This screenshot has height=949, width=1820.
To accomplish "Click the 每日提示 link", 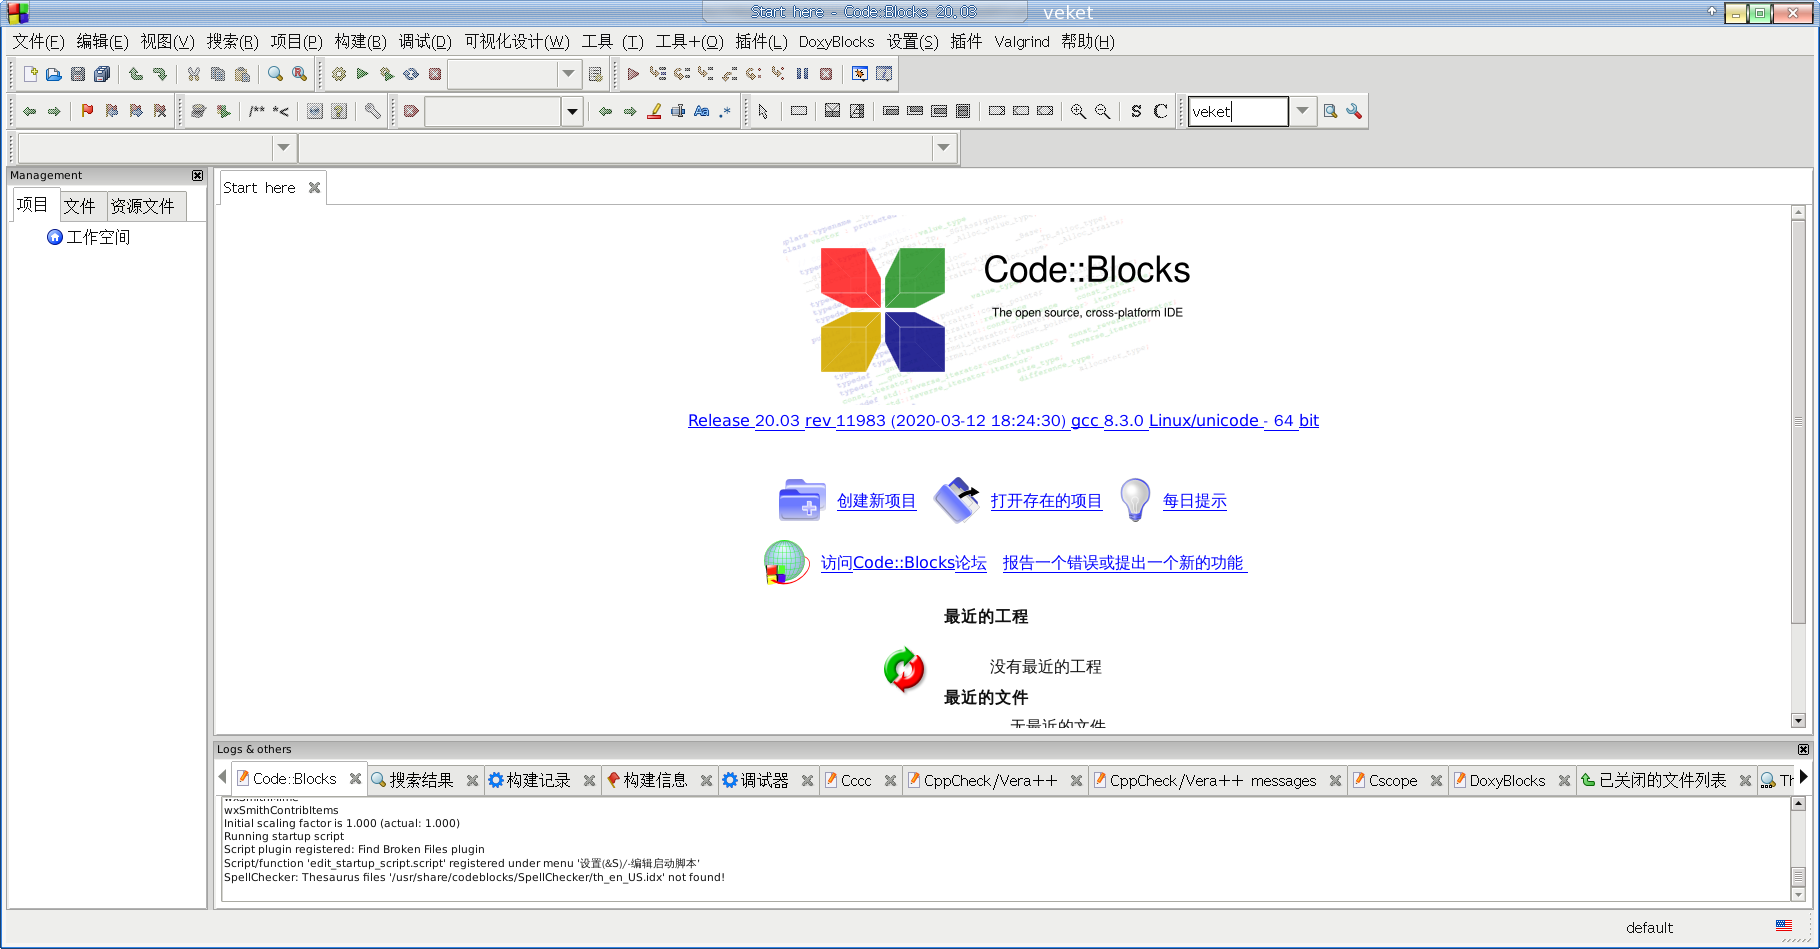I will tap(1194, 501).
